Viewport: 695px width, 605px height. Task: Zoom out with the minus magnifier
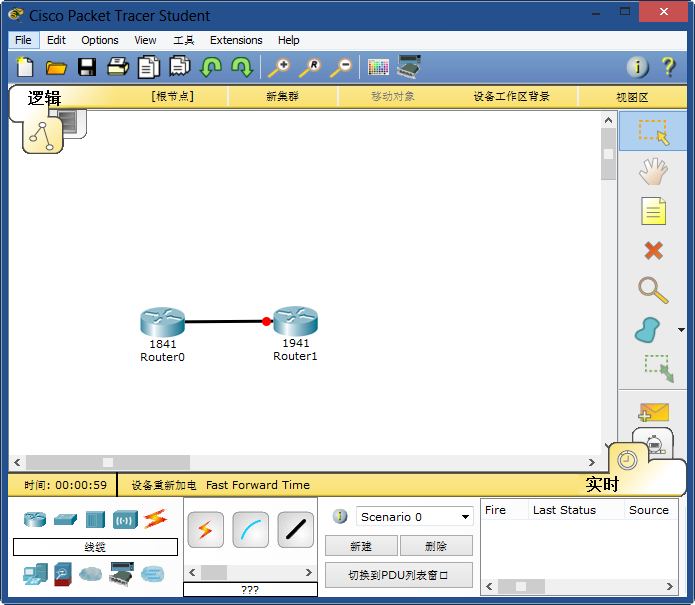pos(341,67)
